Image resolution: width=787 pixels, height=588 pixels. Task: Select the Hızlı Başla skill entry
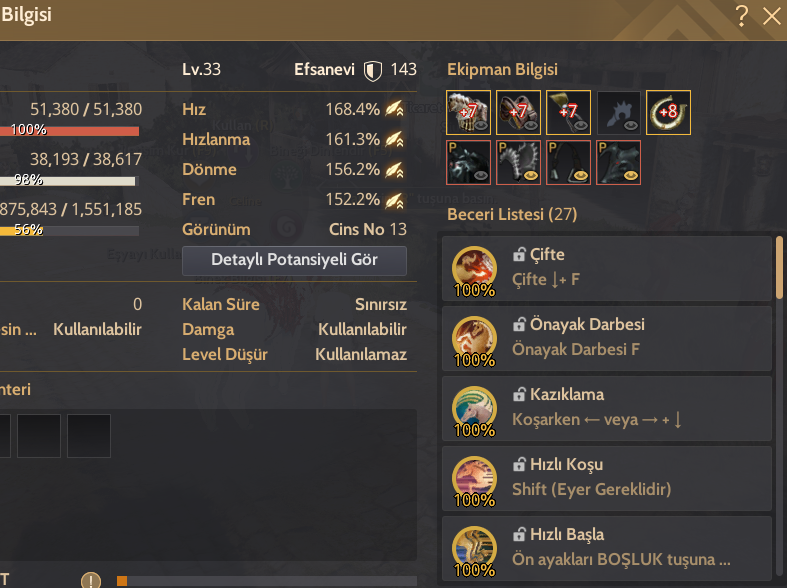[607, 548]
